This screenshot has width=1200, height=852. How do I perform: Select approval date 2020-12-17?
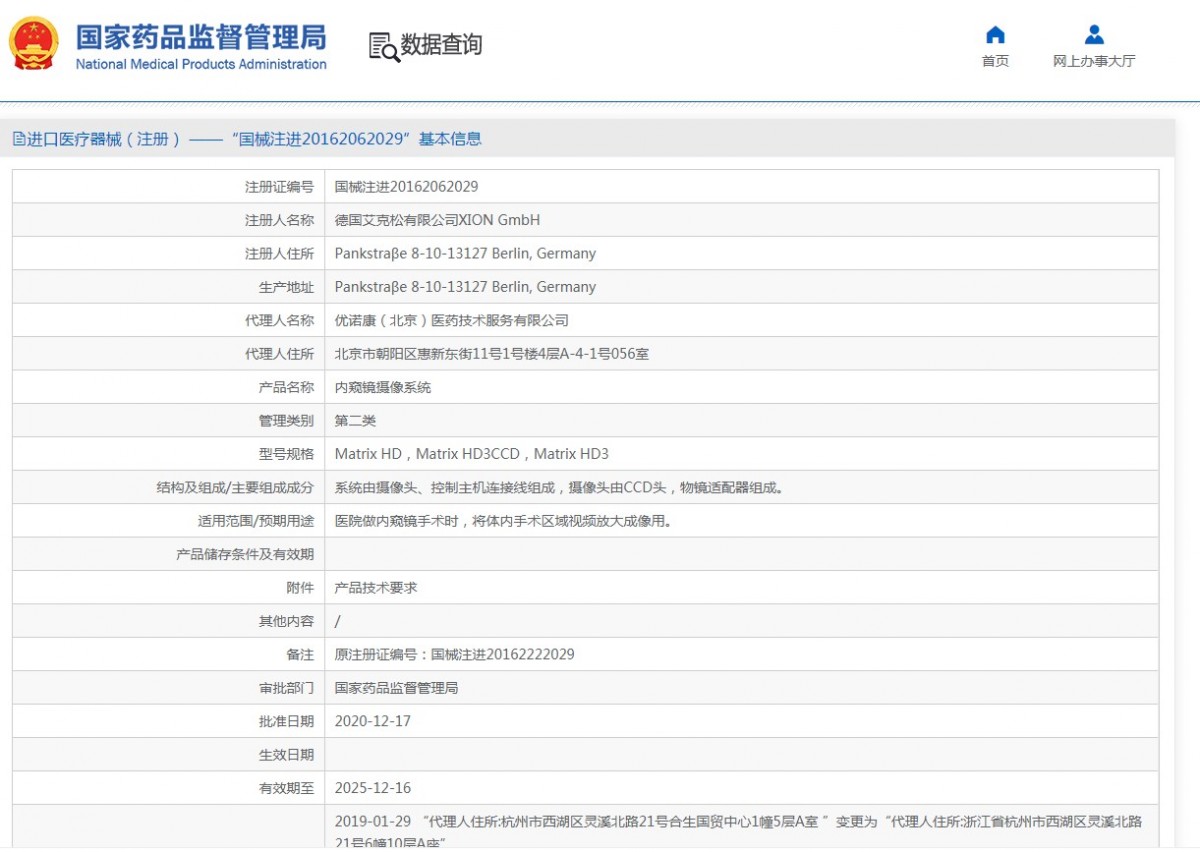(372, 721)
